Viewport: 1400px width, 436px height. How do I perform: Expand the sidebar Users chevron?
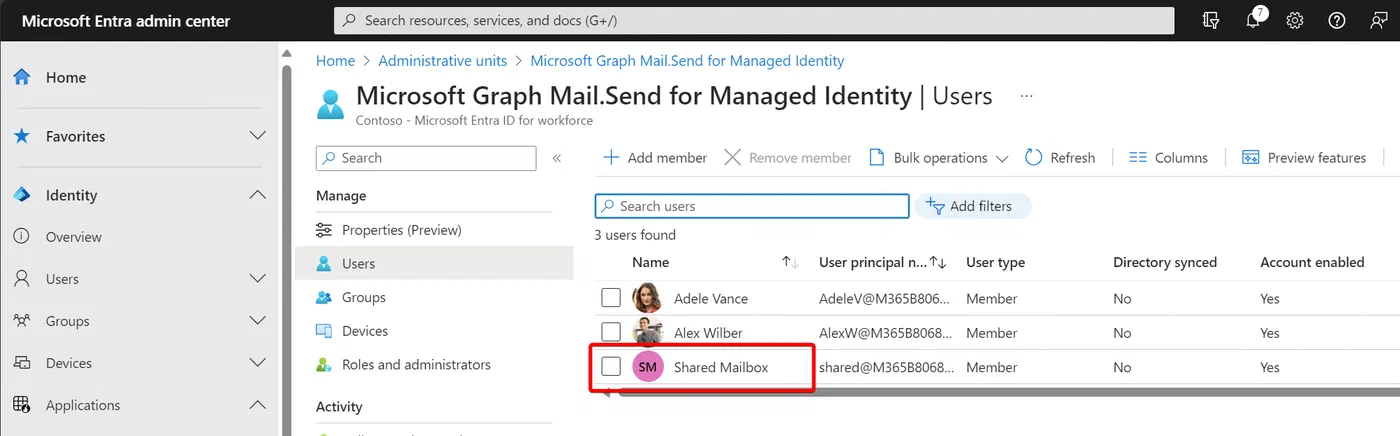pos(257,279)
